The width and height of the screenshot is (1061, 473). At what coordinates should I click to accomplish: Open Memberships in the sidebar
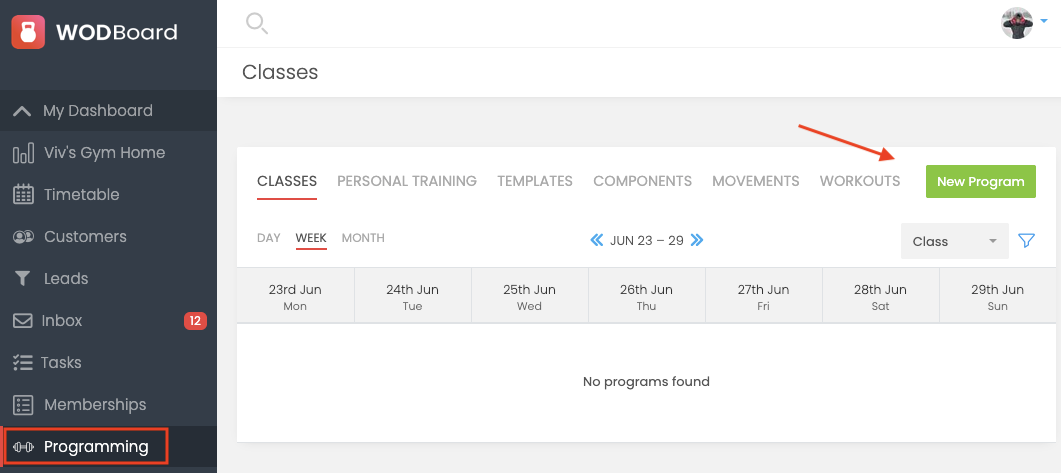108,404
